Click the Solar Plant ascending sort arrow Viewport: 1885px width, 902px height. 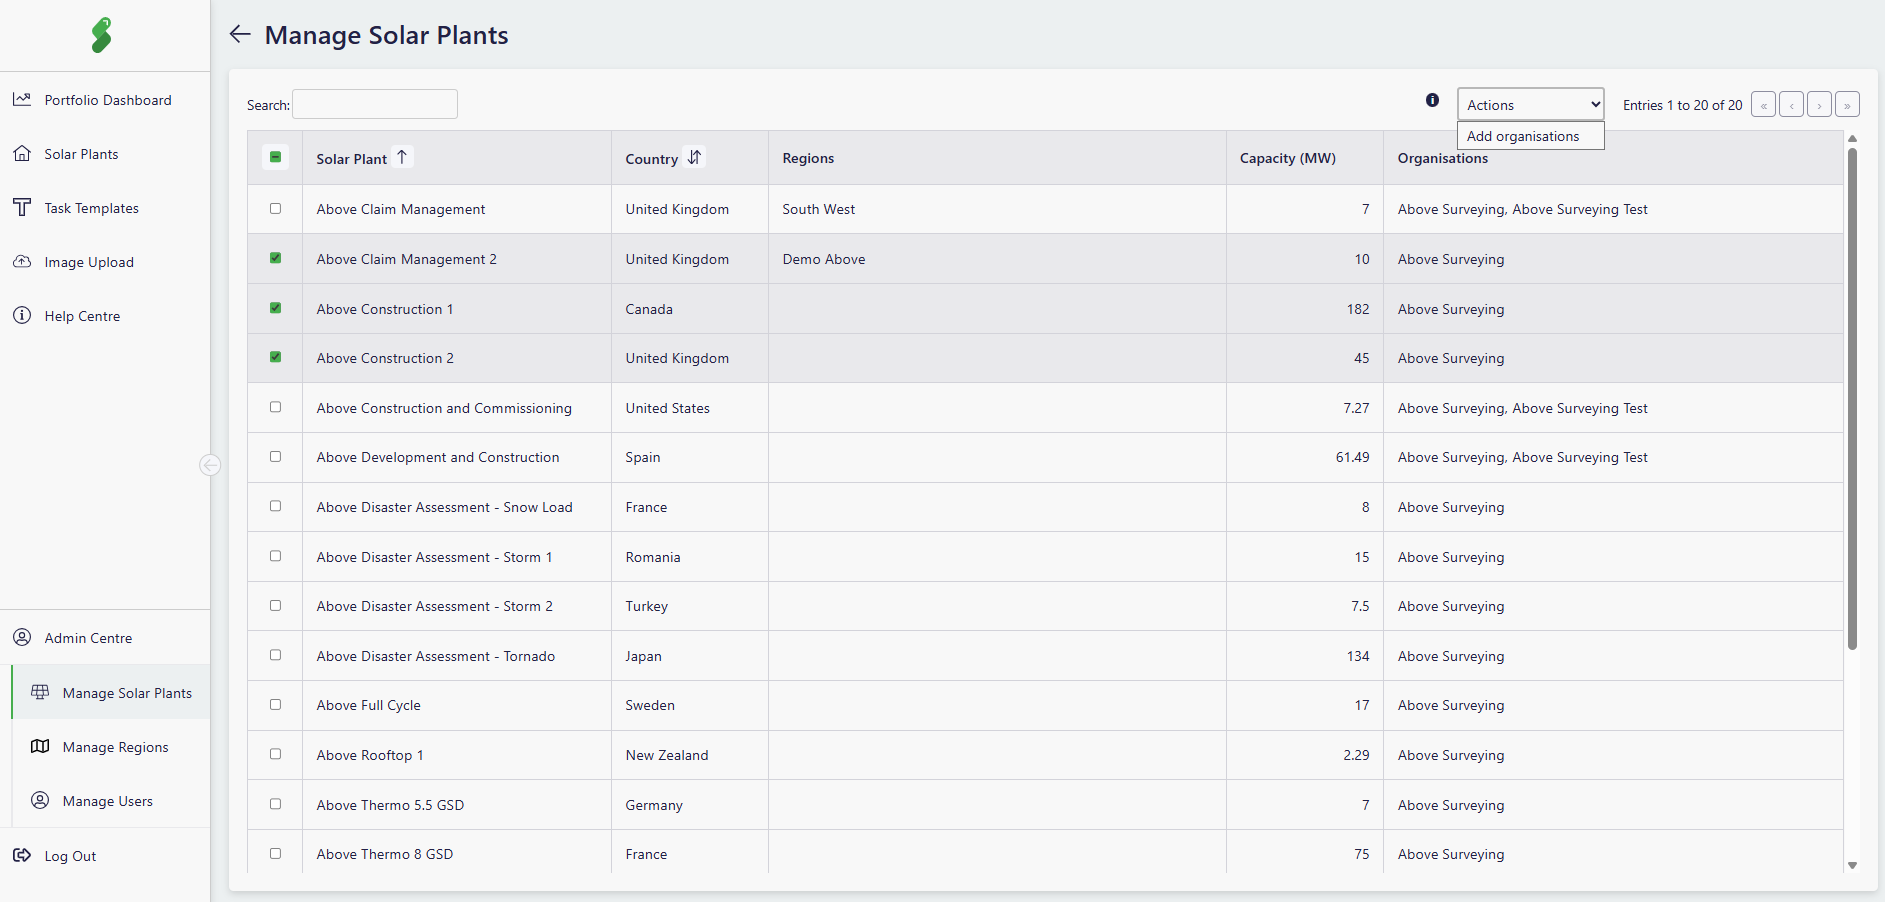tap(402, 157)
